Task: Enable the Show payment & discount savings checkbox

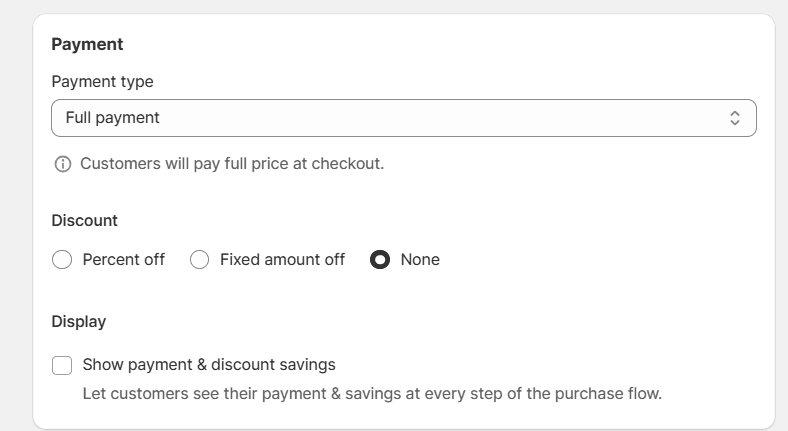Action: click(62, 365)
